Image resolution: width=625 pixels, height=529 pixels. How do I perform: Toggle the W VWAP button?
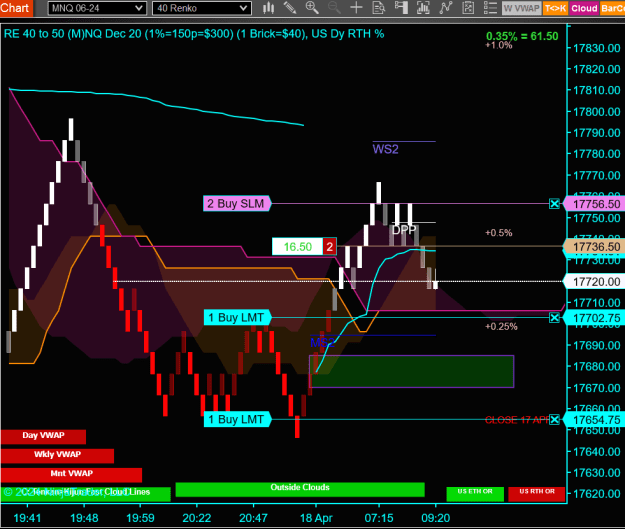(521, 8)
